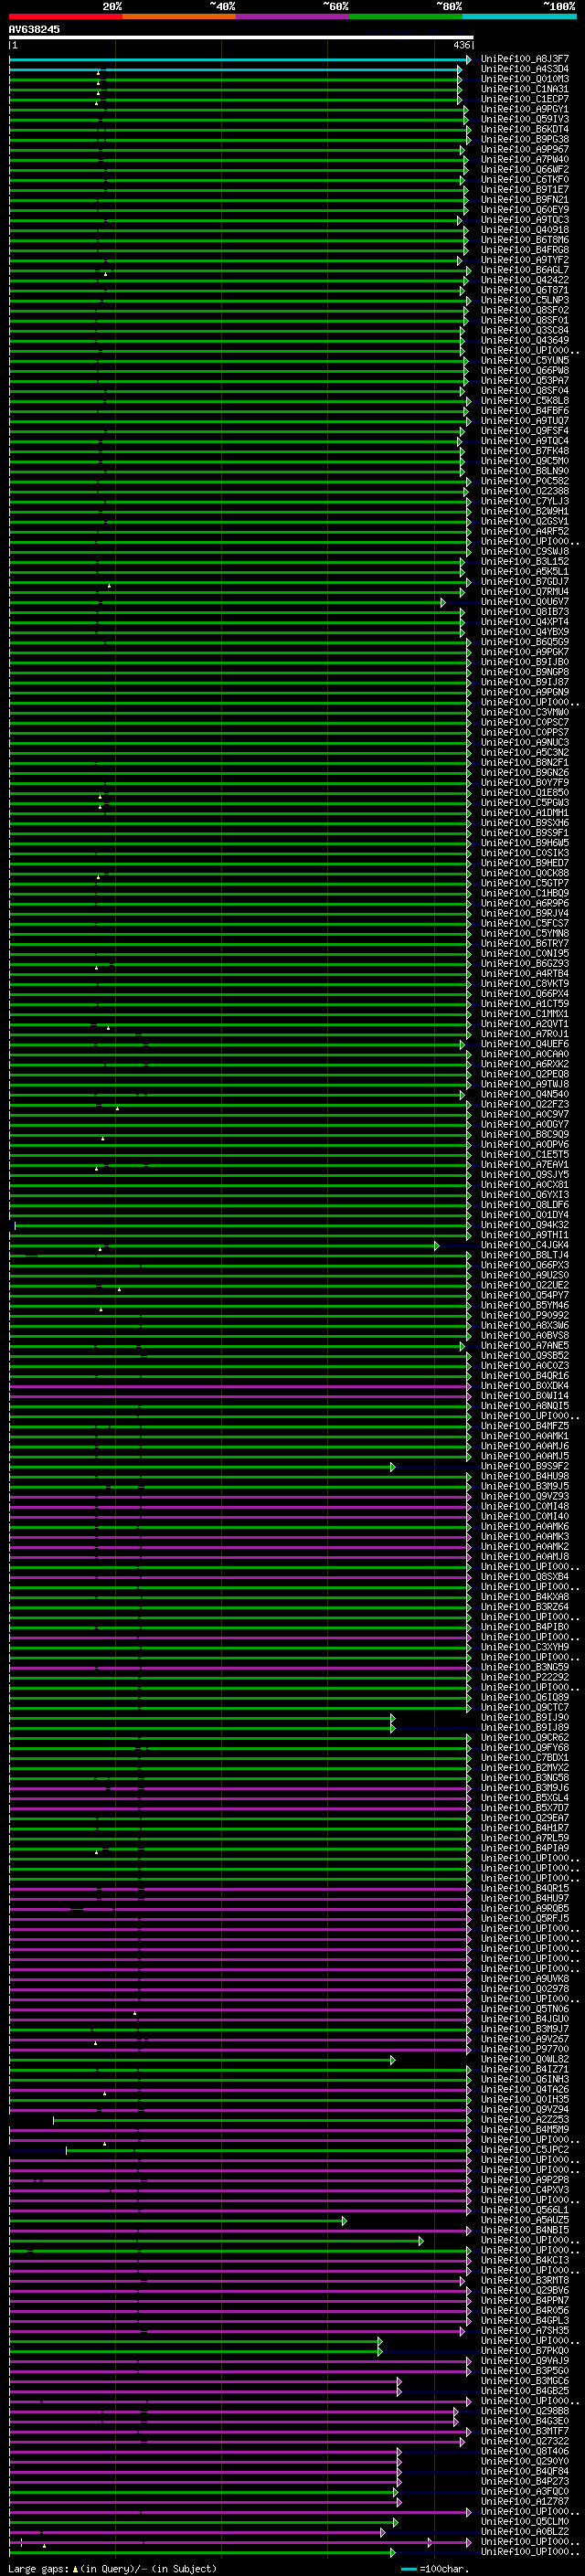Click label UniRef100_Q5CLM0
585x2576 pixels.
click(525, 2522)
